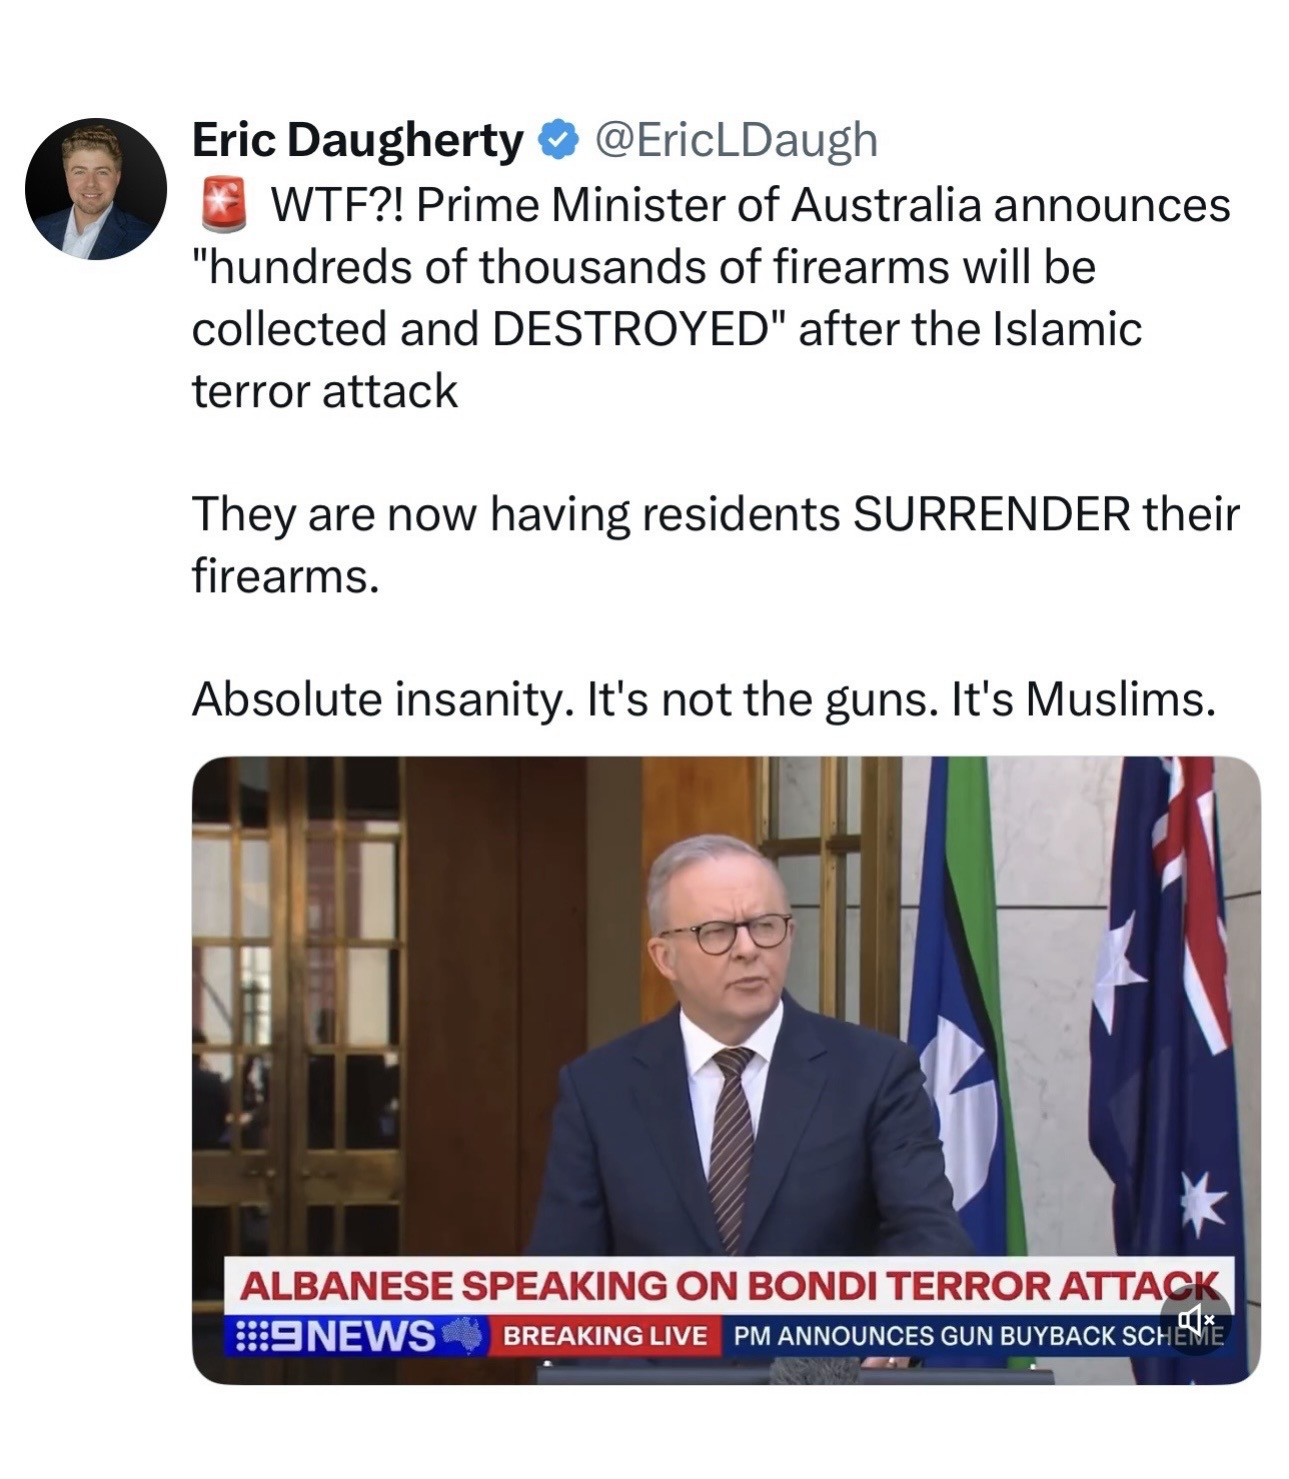Open the Eric Daugherty display name
Viewport: 1289px width, 1479px height.
[357, 140]
